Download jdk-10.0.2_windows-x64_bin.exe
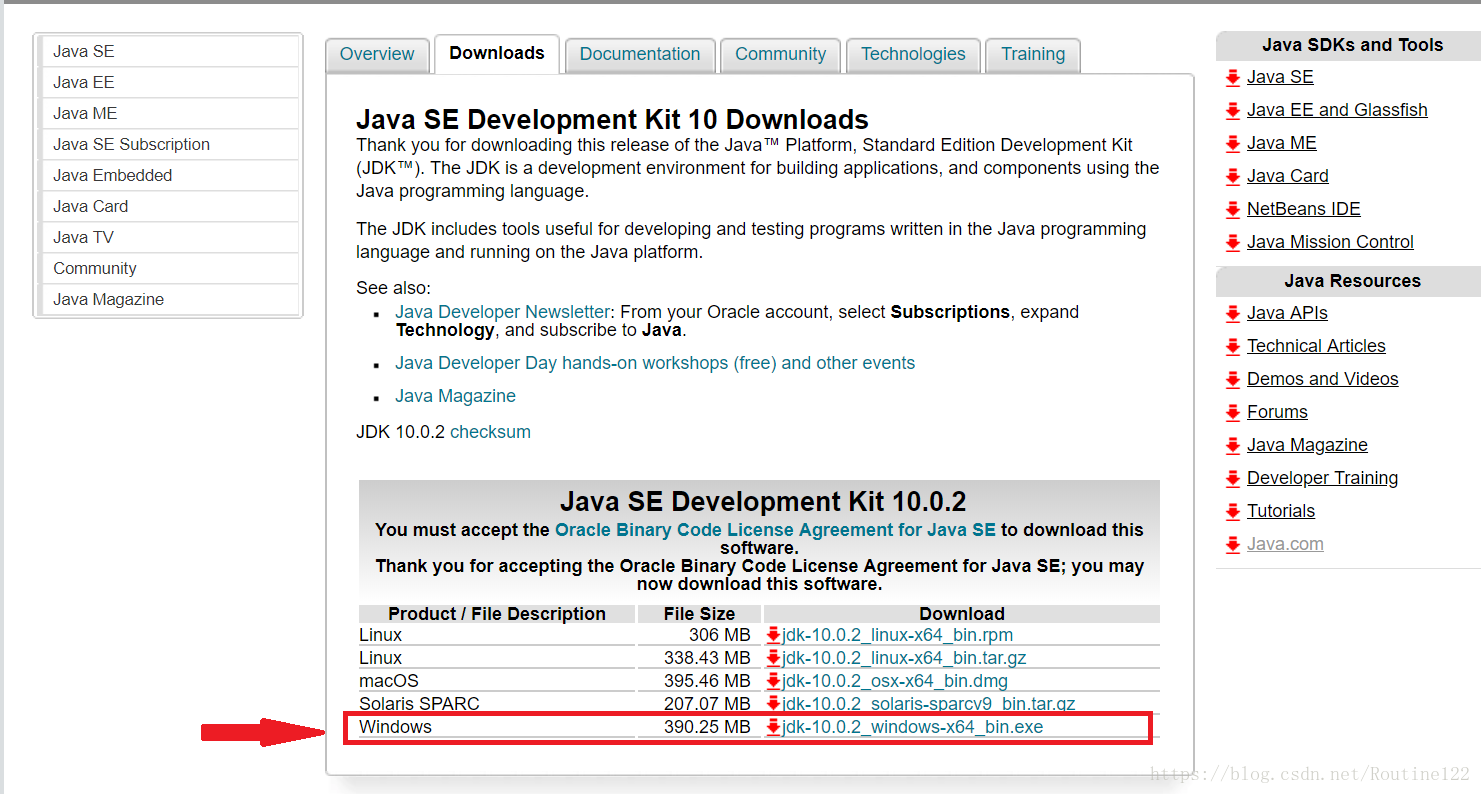The image size is (1481, 794). coord(912,727)
